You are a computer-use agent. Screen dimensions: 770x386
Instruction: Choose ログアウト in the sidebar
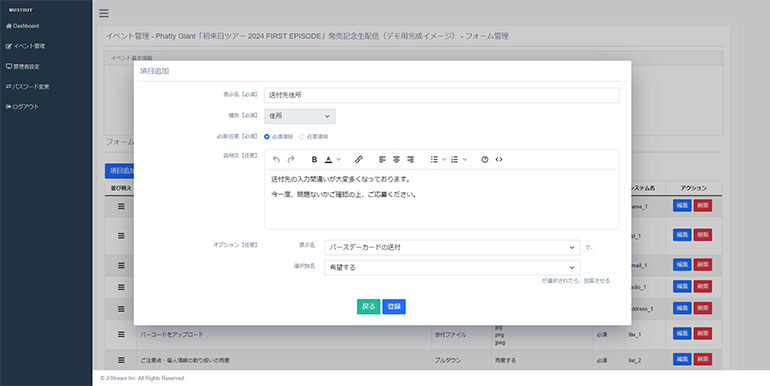coord(22,107)
